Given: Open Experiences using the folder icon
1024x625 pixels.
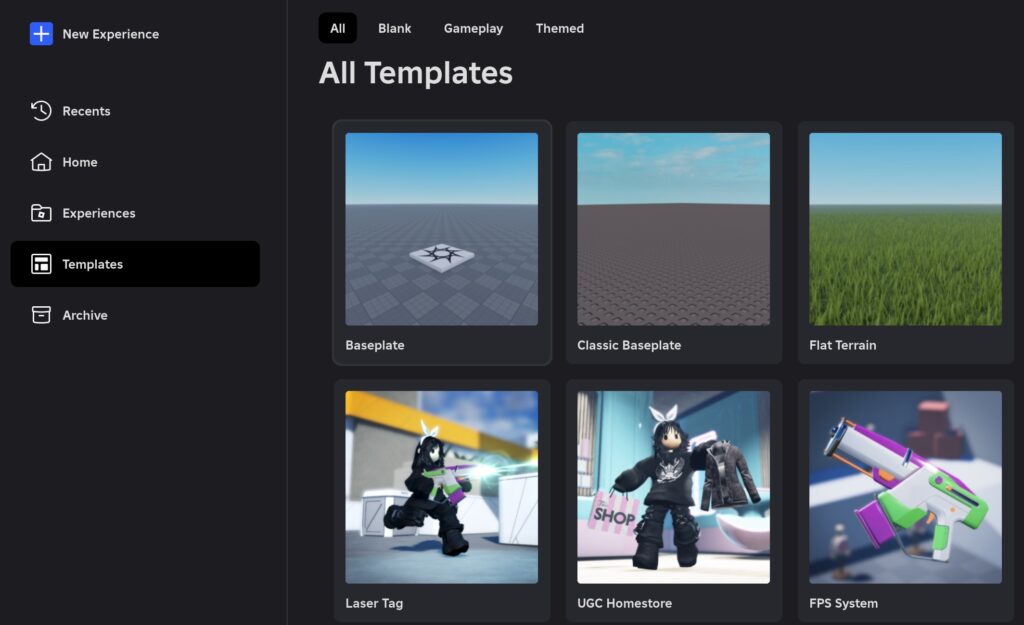Looking at the screenshot, I should point(41,213).
